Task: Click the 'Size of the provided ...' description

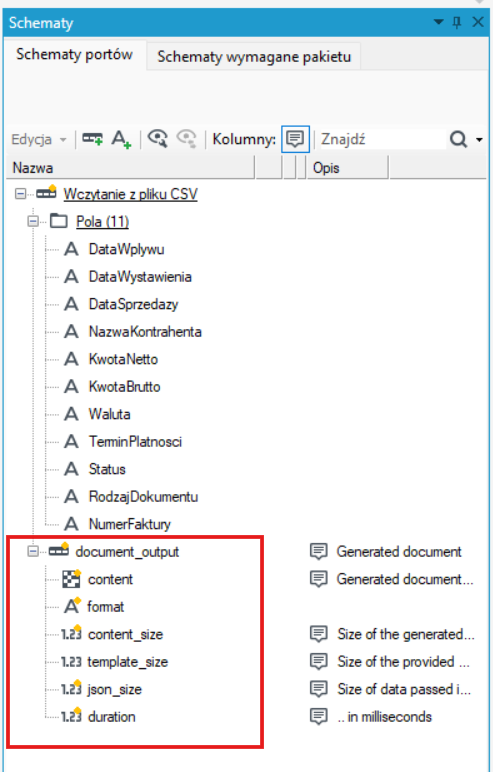Action: point(403,662)
